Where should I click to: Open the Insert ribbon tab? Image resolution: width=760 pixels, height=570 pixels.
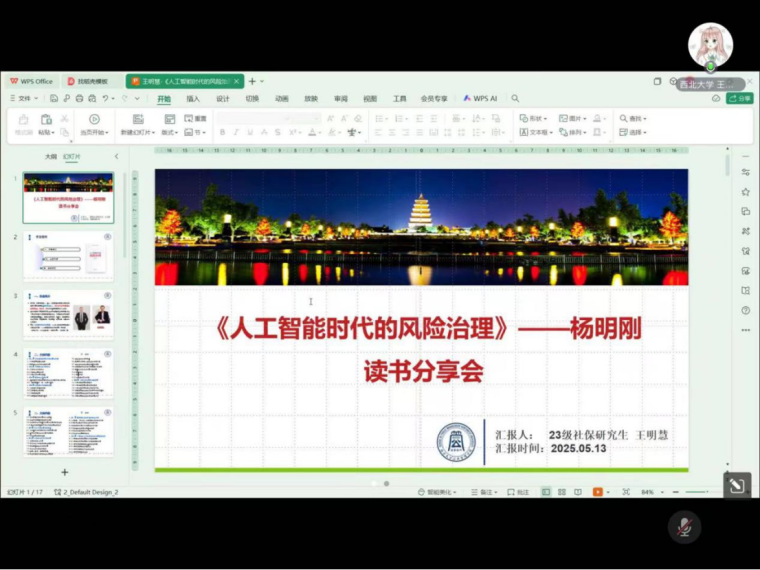tap(193, 99)
